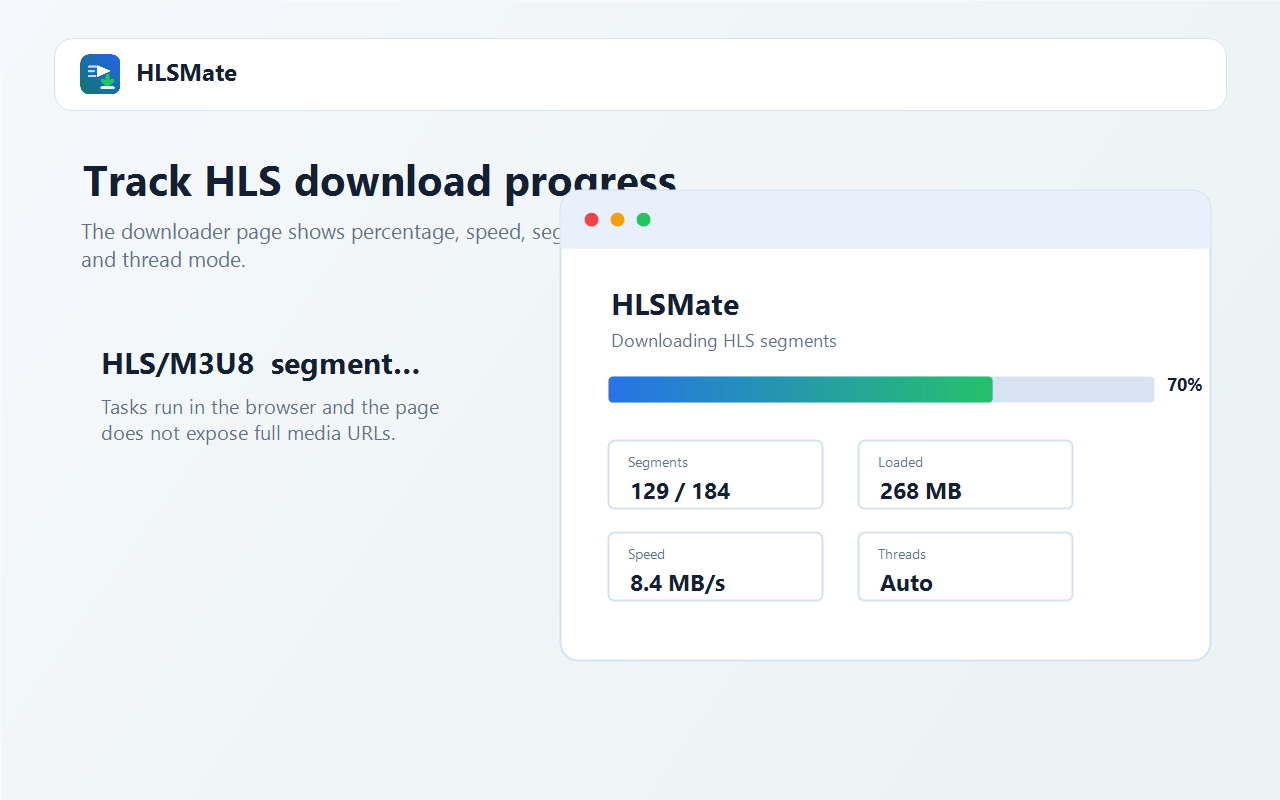This screenshot has height=800, width=1280.
Task: Click the downloader page description paragraph
Action: point(320,246)
